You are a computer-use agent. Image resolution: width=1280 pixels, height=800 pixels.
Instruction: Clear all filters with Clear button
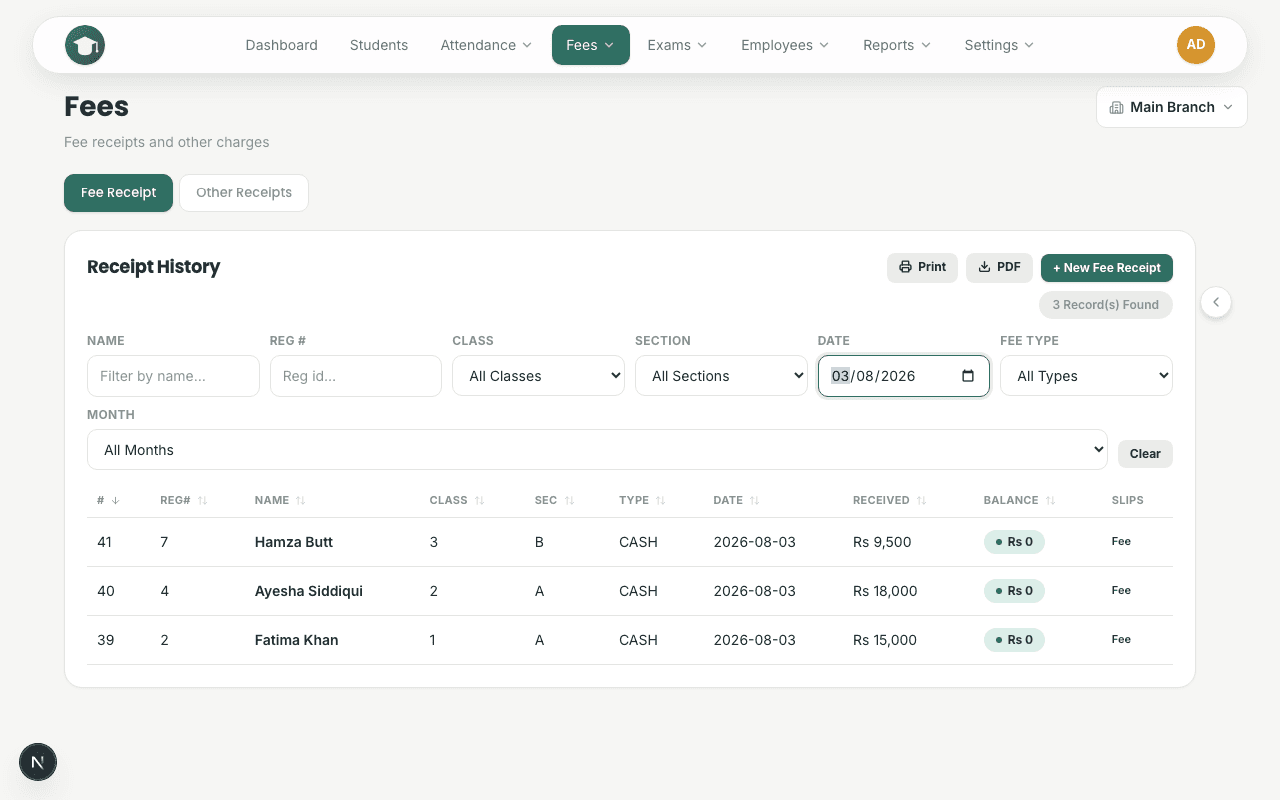click(x=1145, y=453)
